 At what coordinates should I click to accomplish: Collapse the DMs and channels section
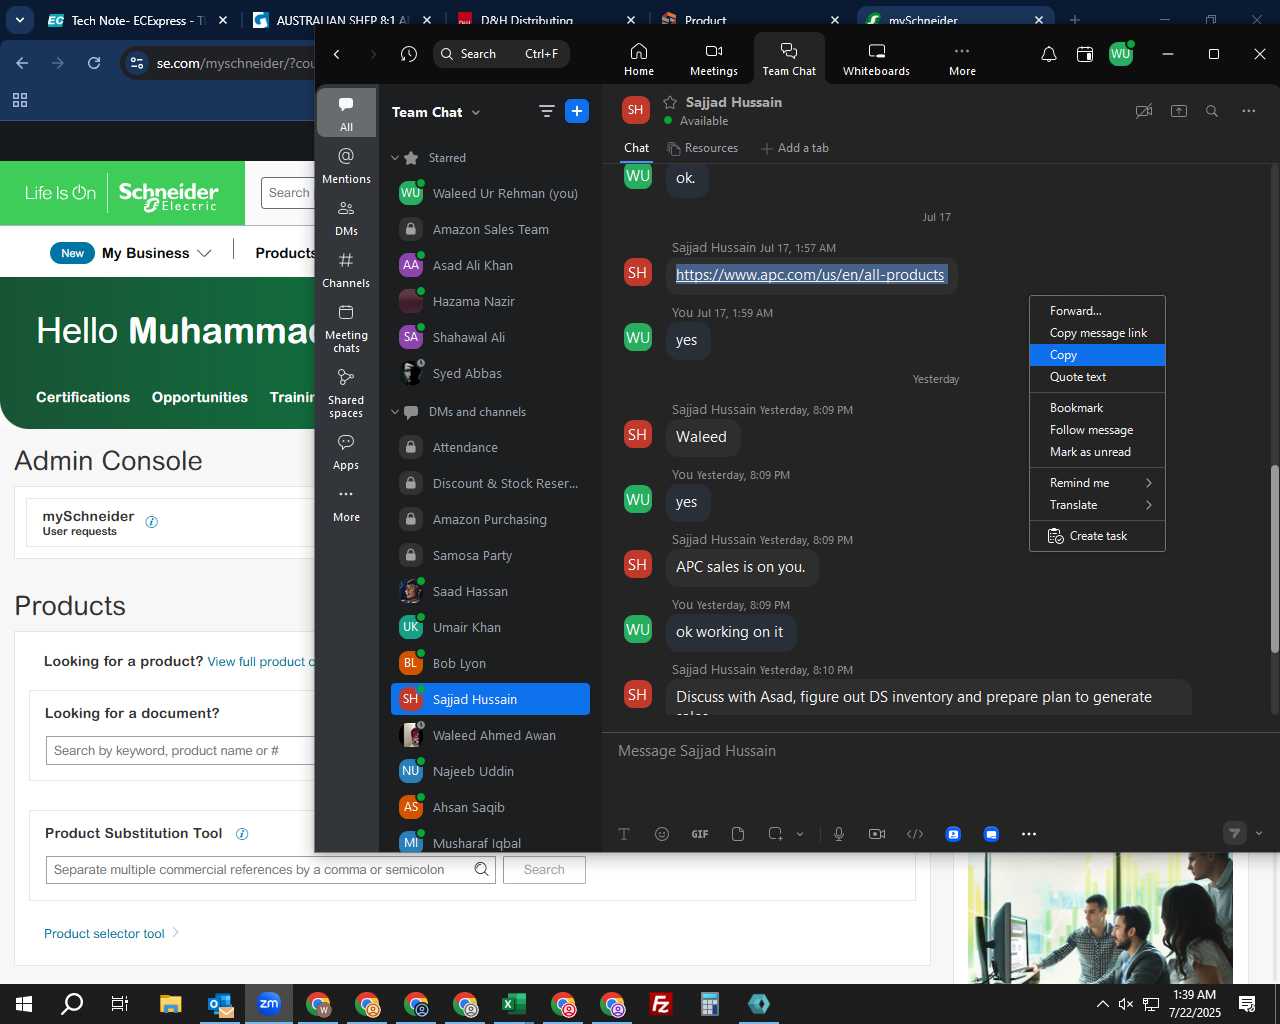click(395, 412)
